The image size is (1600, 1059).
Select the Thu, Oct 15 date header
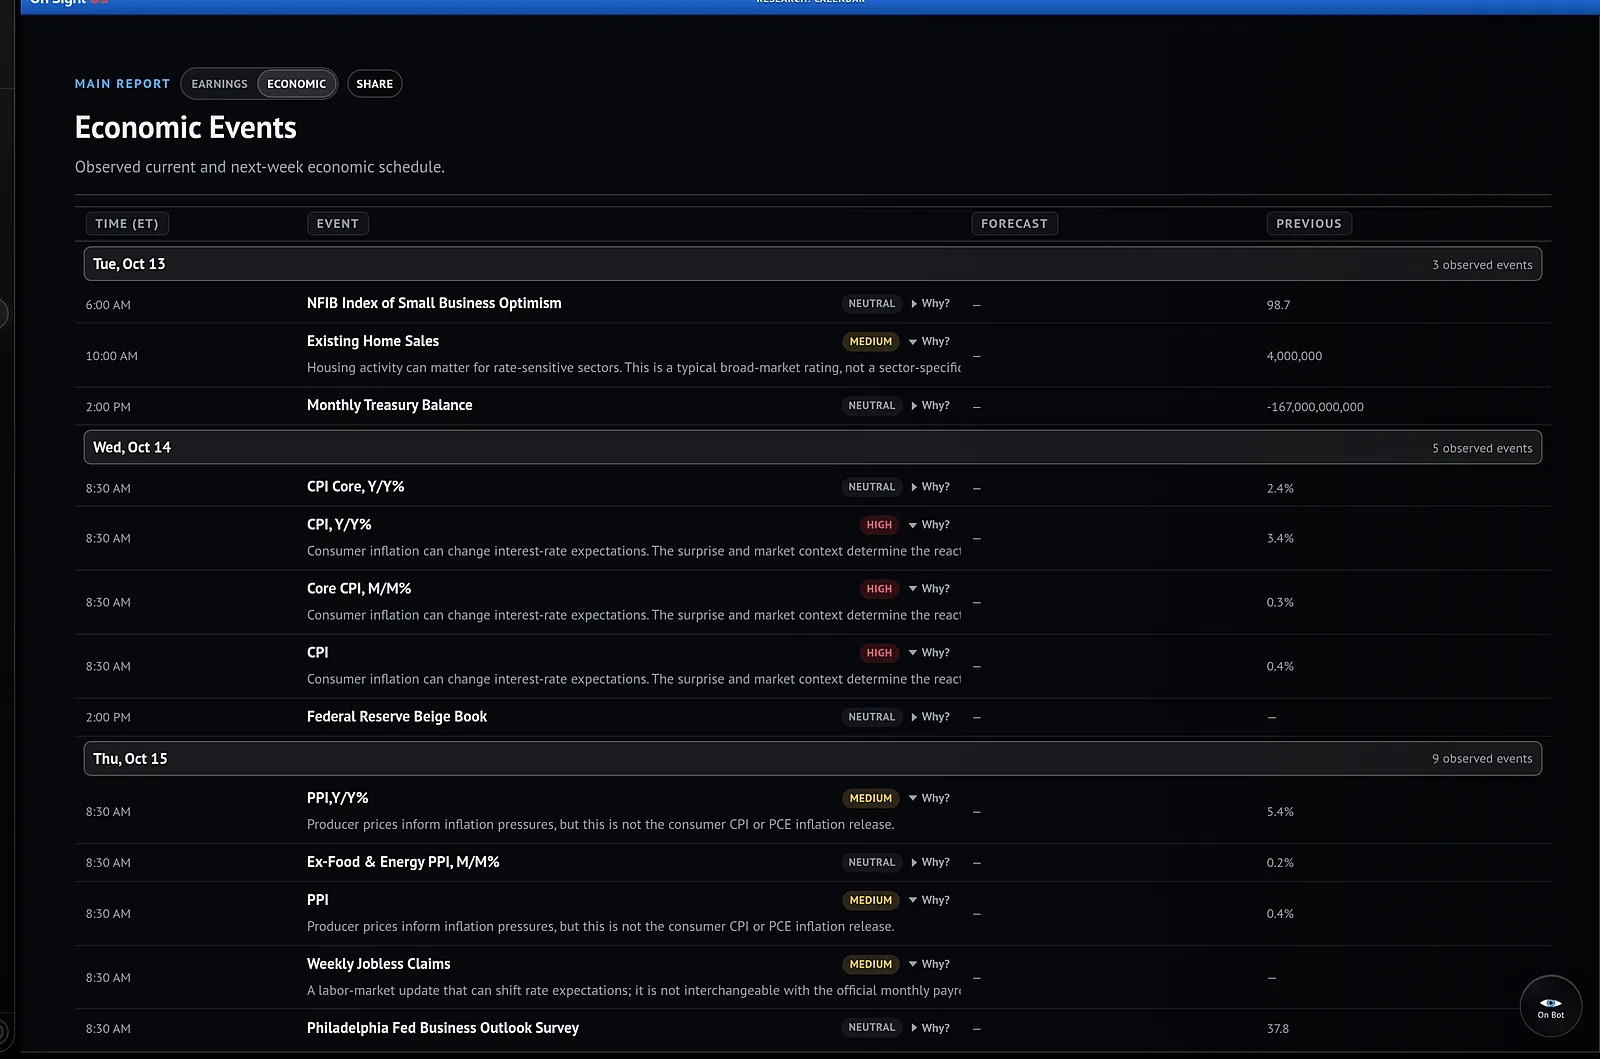point(812,758)
